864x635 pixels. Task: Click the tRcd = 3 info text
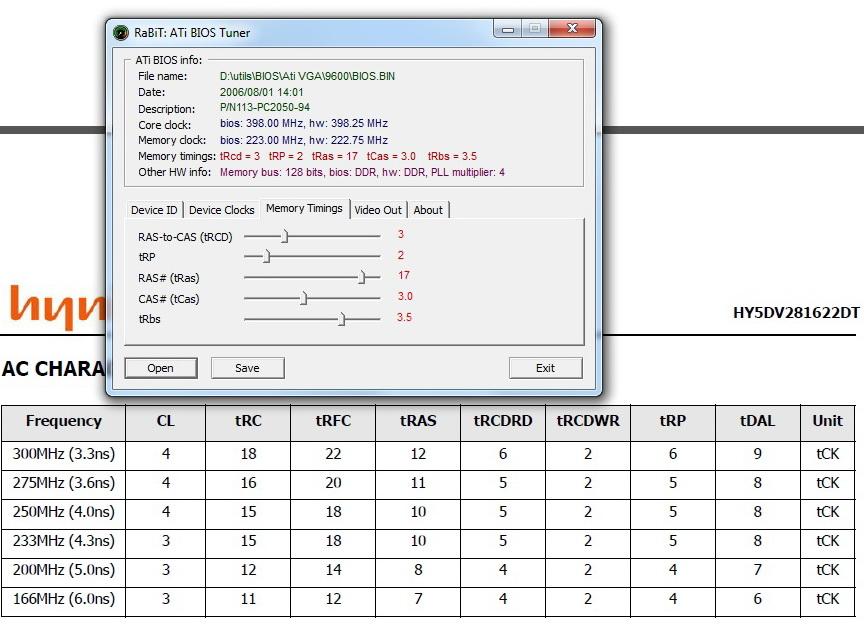click(240, 156)
